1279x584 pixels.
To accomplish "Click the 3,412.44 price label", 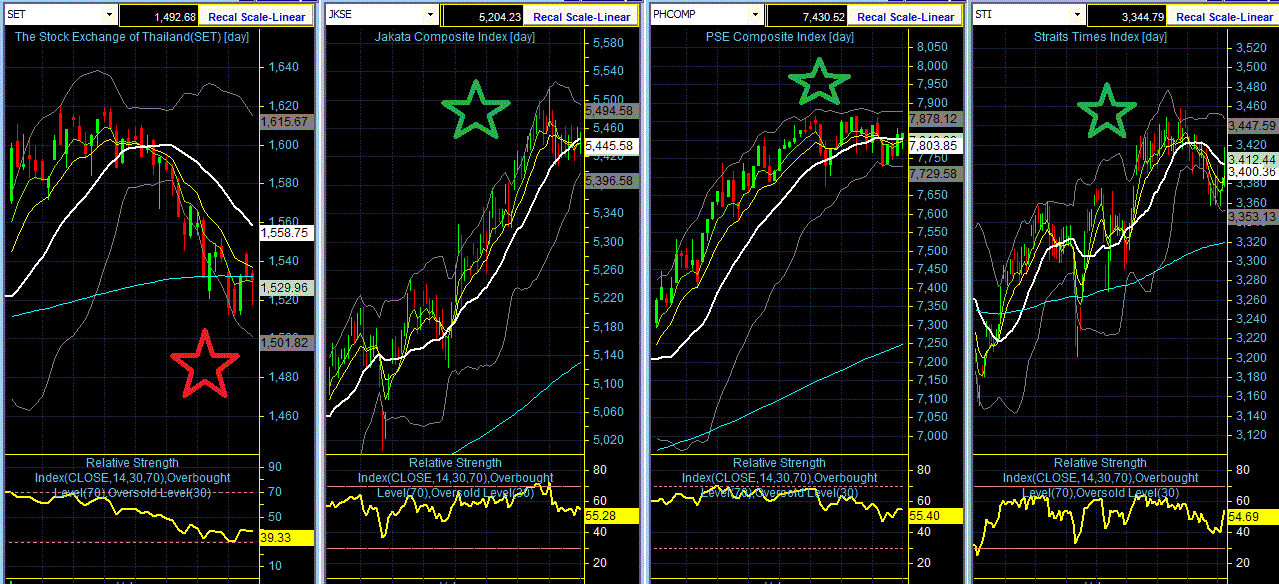I will point(1254,160).
